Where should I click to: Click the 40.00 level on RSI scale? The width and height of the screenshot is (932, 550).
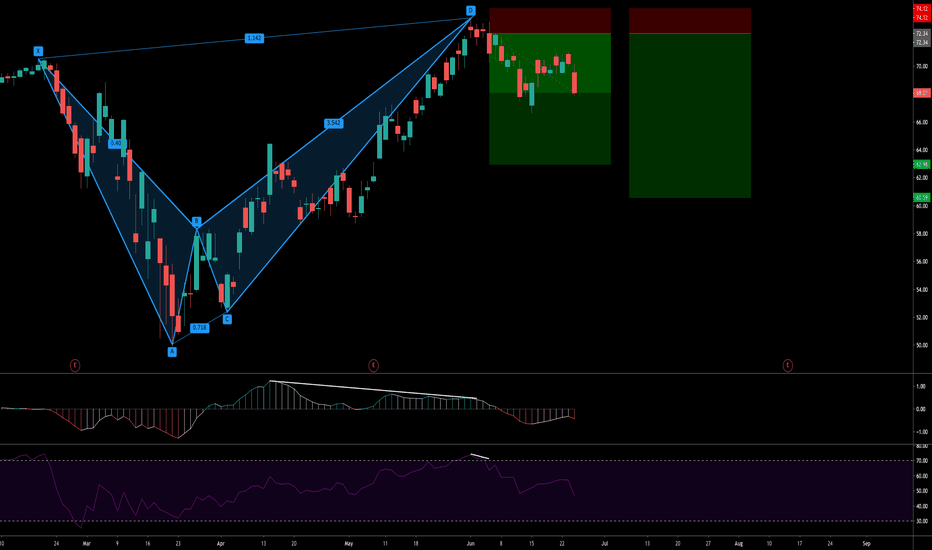coord(921,507)
